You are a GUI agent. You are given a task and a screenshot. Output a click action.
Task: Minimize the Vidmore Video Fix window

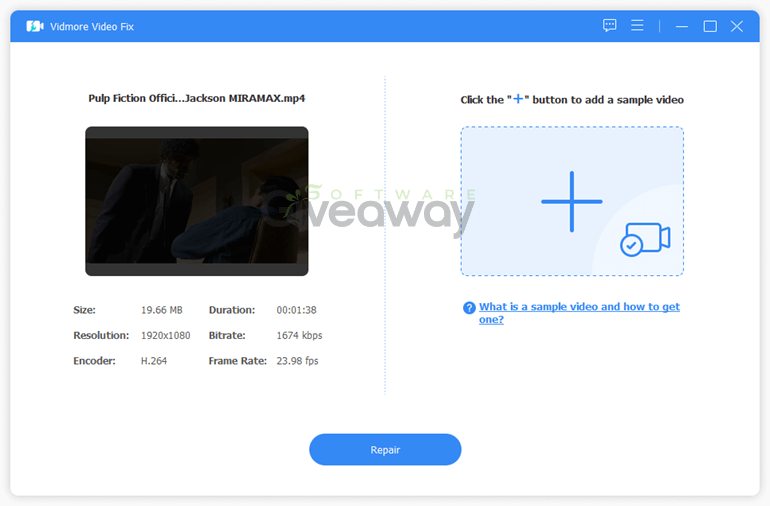coord(682,27)
